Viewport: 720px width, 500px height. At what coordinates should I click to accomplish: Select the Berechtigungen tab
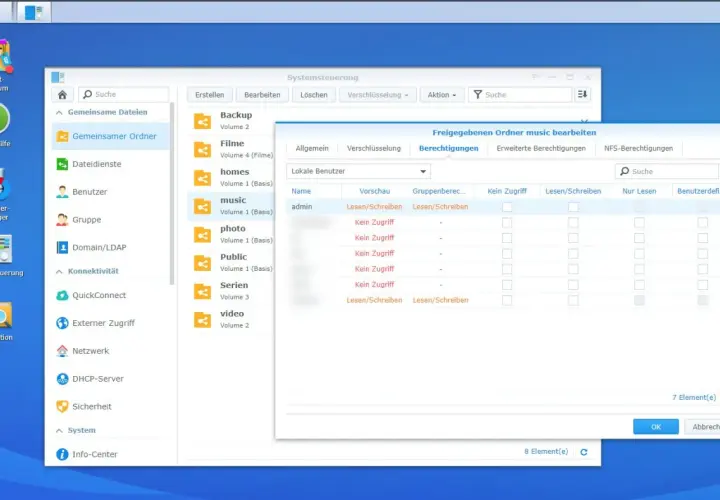pyautogui.click(x=449, y=148)
